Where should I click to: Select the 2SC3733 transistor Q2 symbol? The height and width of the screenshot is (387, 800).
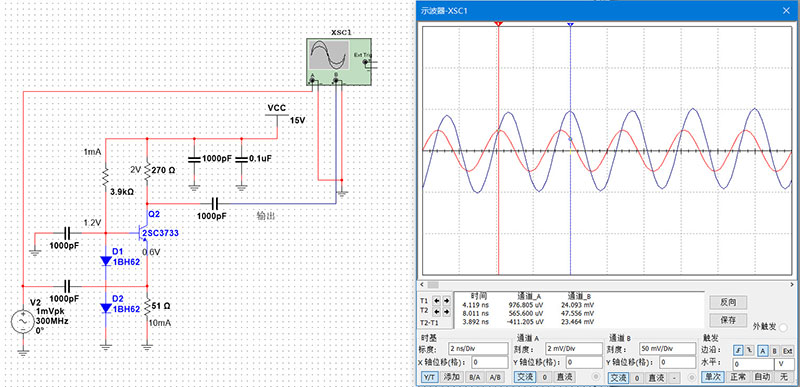[x=143, y=233]
